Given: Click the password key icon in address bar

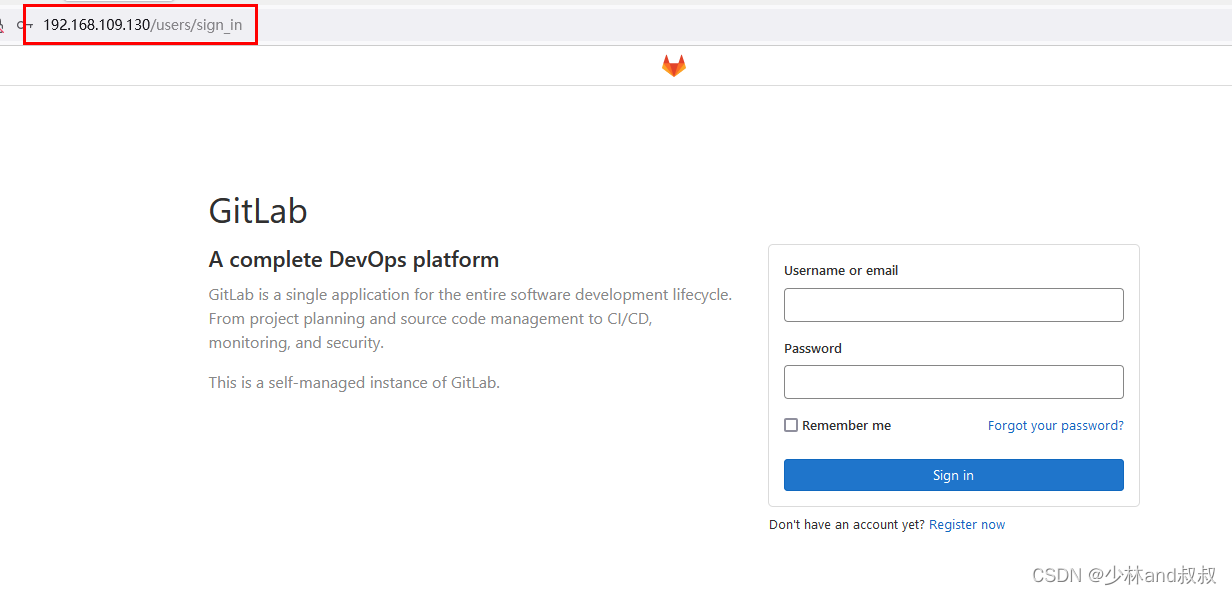Looking at the screenshot, I should pyautogui.click(x=25, y=25).
